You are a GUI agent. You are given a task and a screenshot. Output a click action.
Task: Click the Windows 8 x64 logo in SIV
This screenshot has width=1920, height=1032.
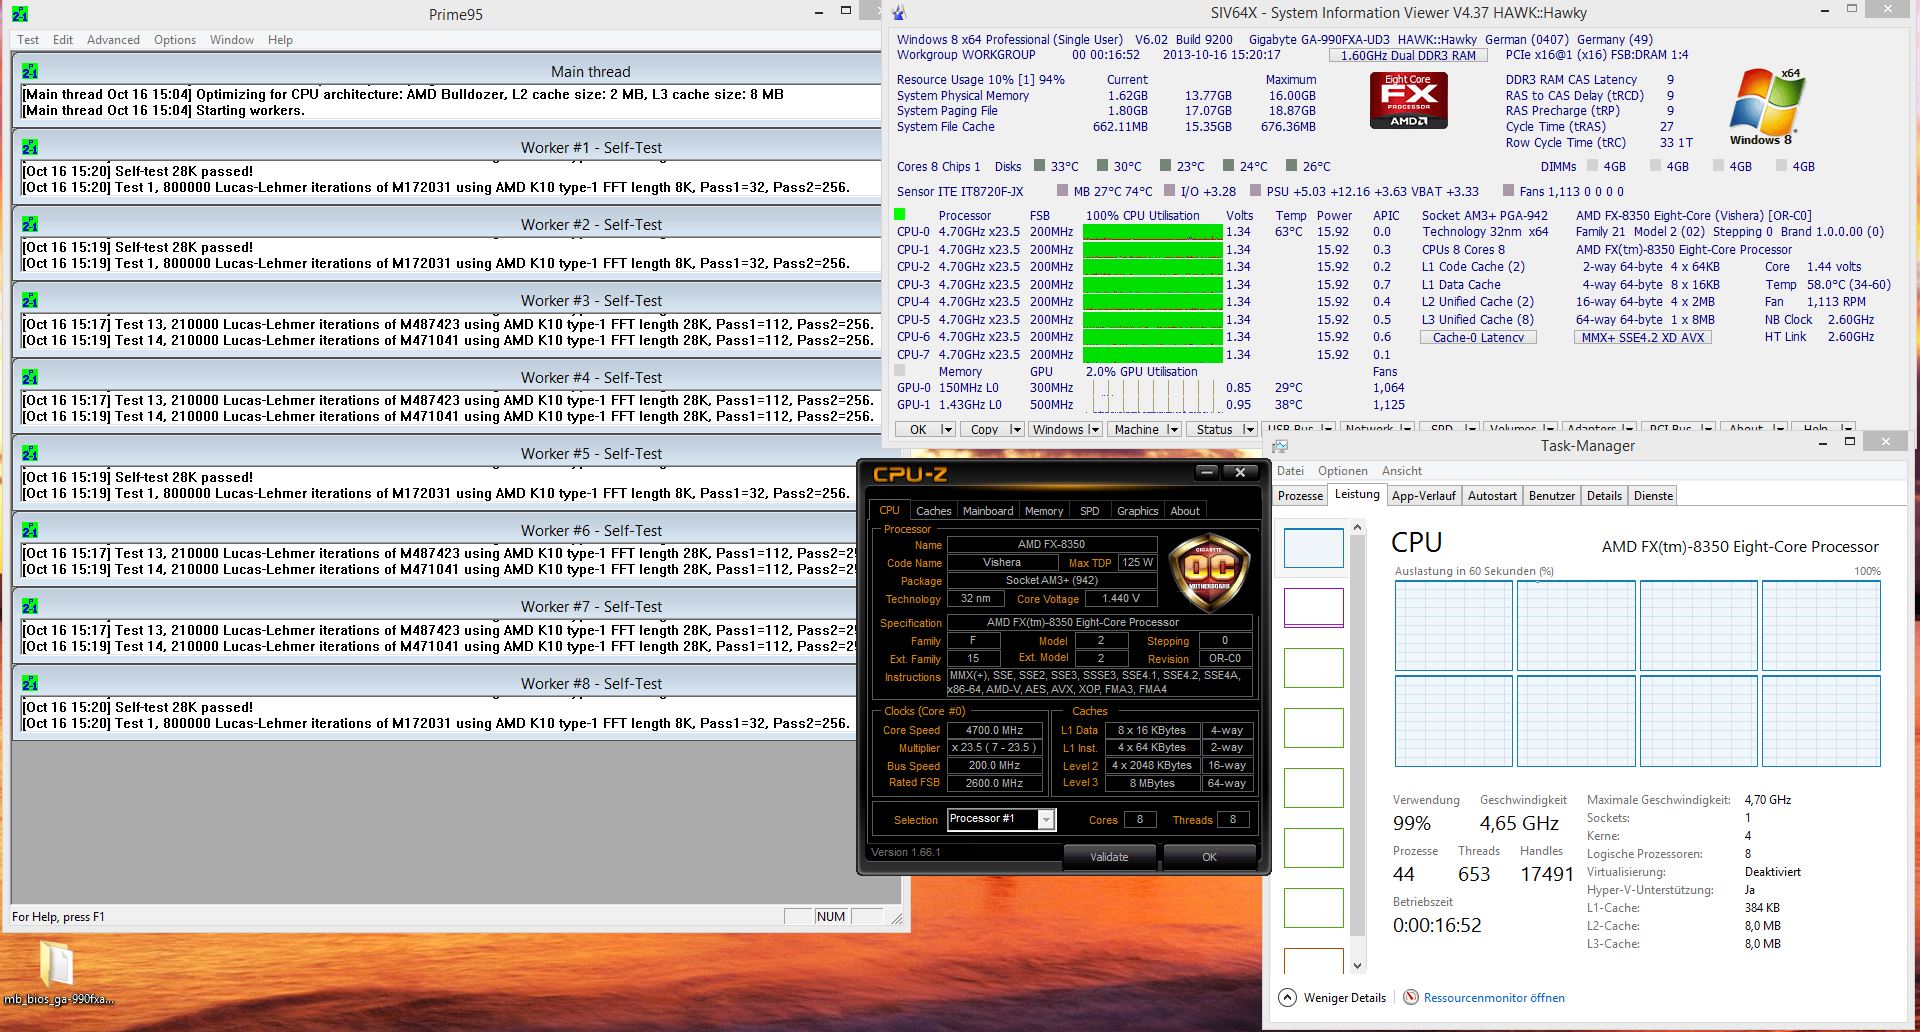(x=1766, y=106)
